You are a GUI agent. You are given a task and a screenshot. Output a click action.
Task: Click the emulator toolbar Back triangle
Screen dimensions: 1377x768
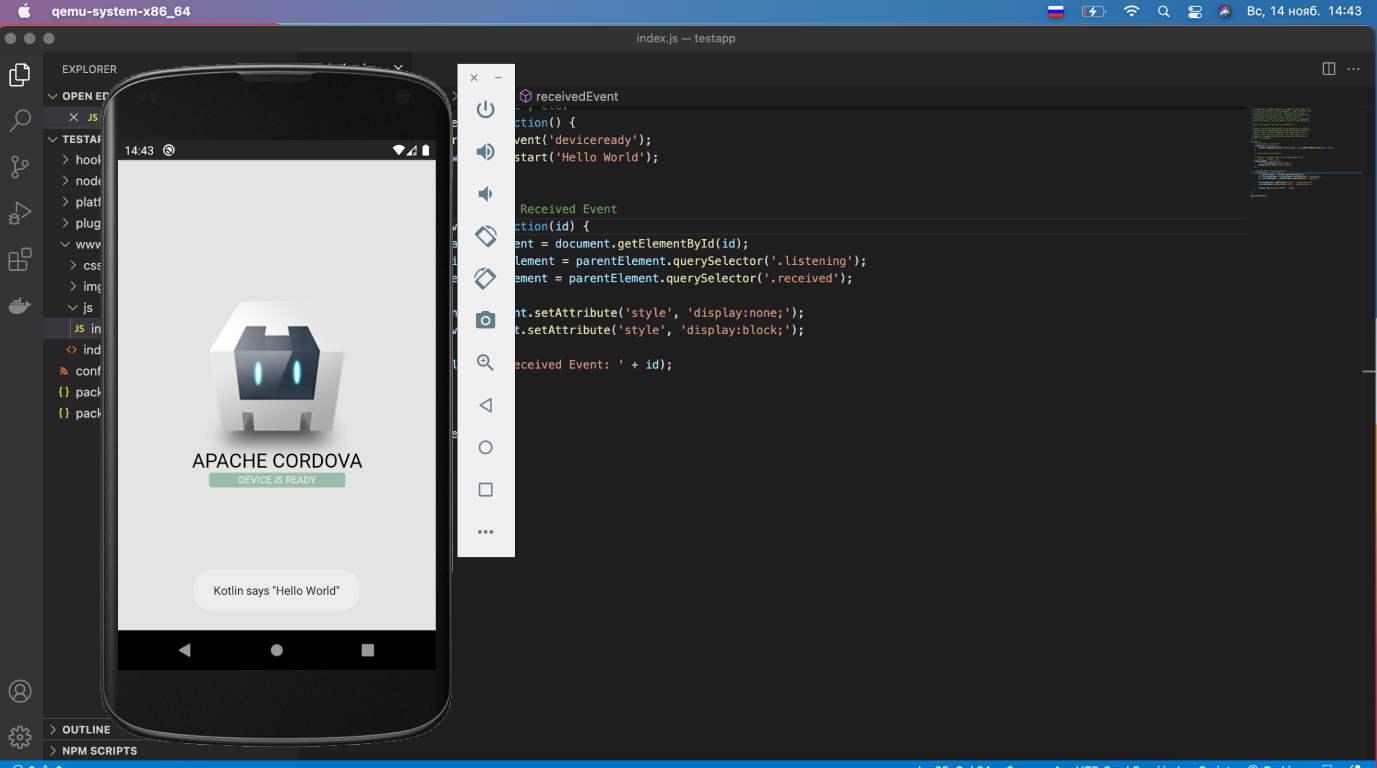[x=485, y=405]
